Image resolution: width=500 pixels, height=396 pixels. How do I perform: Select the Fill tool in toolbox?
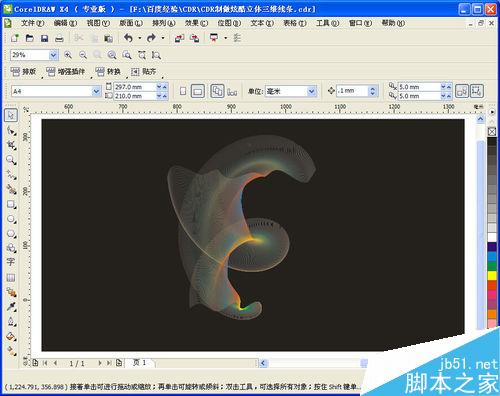click(11, 336)
